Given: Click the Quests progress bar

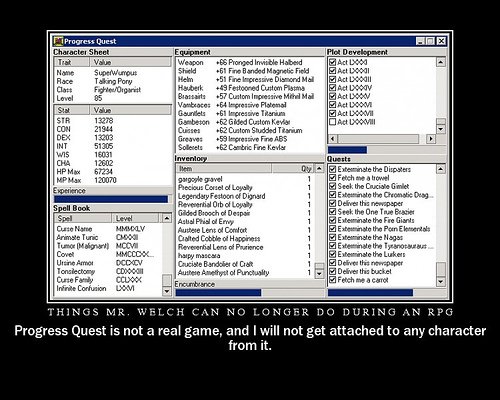Looking at the screenshot, I should coord(387,293).
